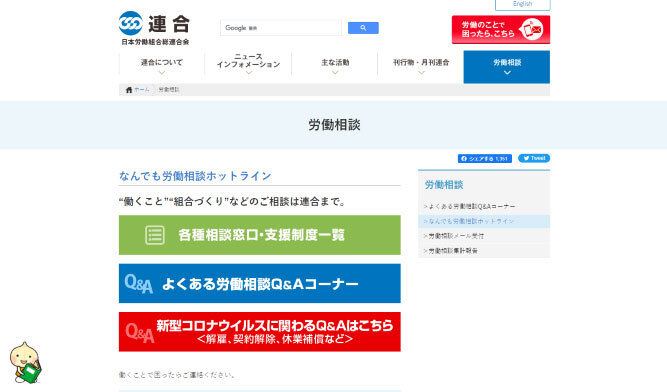Click the Twitter Tweet button
The image size is (667, 392).
click(x=534, y=158)
